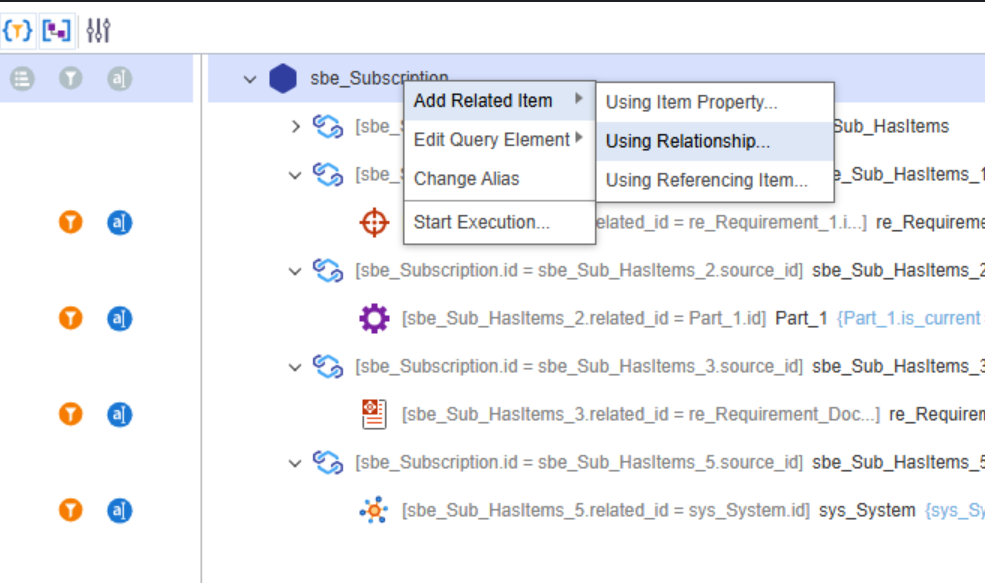The height and width of the screenshot is (583, 985).
Task: Click the sys_System node icon
Action: click(x=373, y=511)
